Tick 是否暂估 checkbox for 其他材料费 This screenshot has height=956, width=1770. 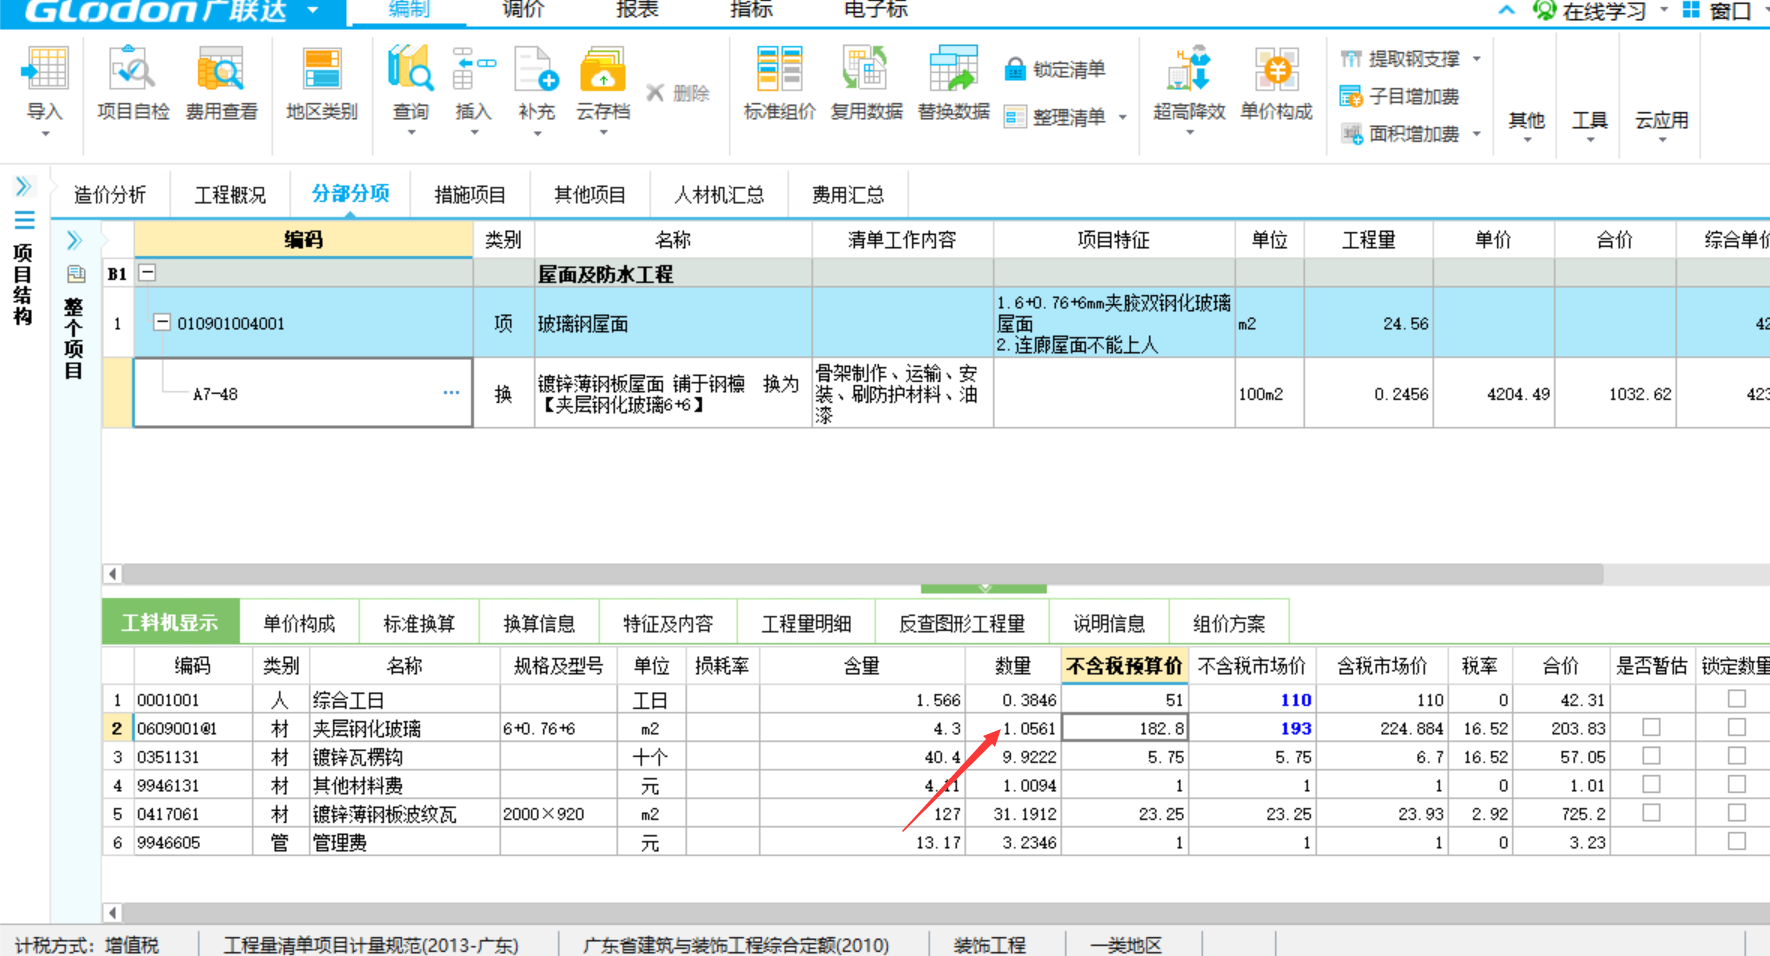1651,784
